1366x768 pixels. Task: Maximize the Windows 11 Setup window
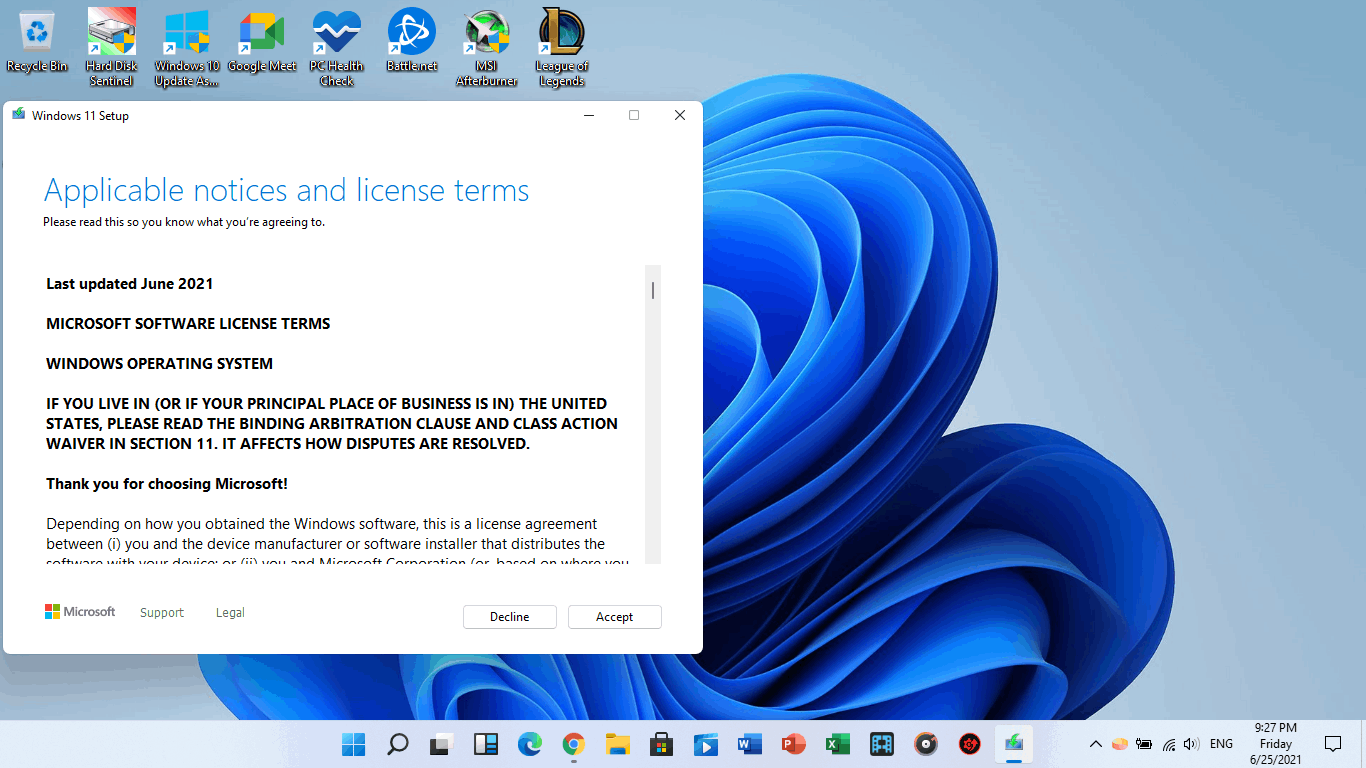pyautogui.click(x=634, y=115)
